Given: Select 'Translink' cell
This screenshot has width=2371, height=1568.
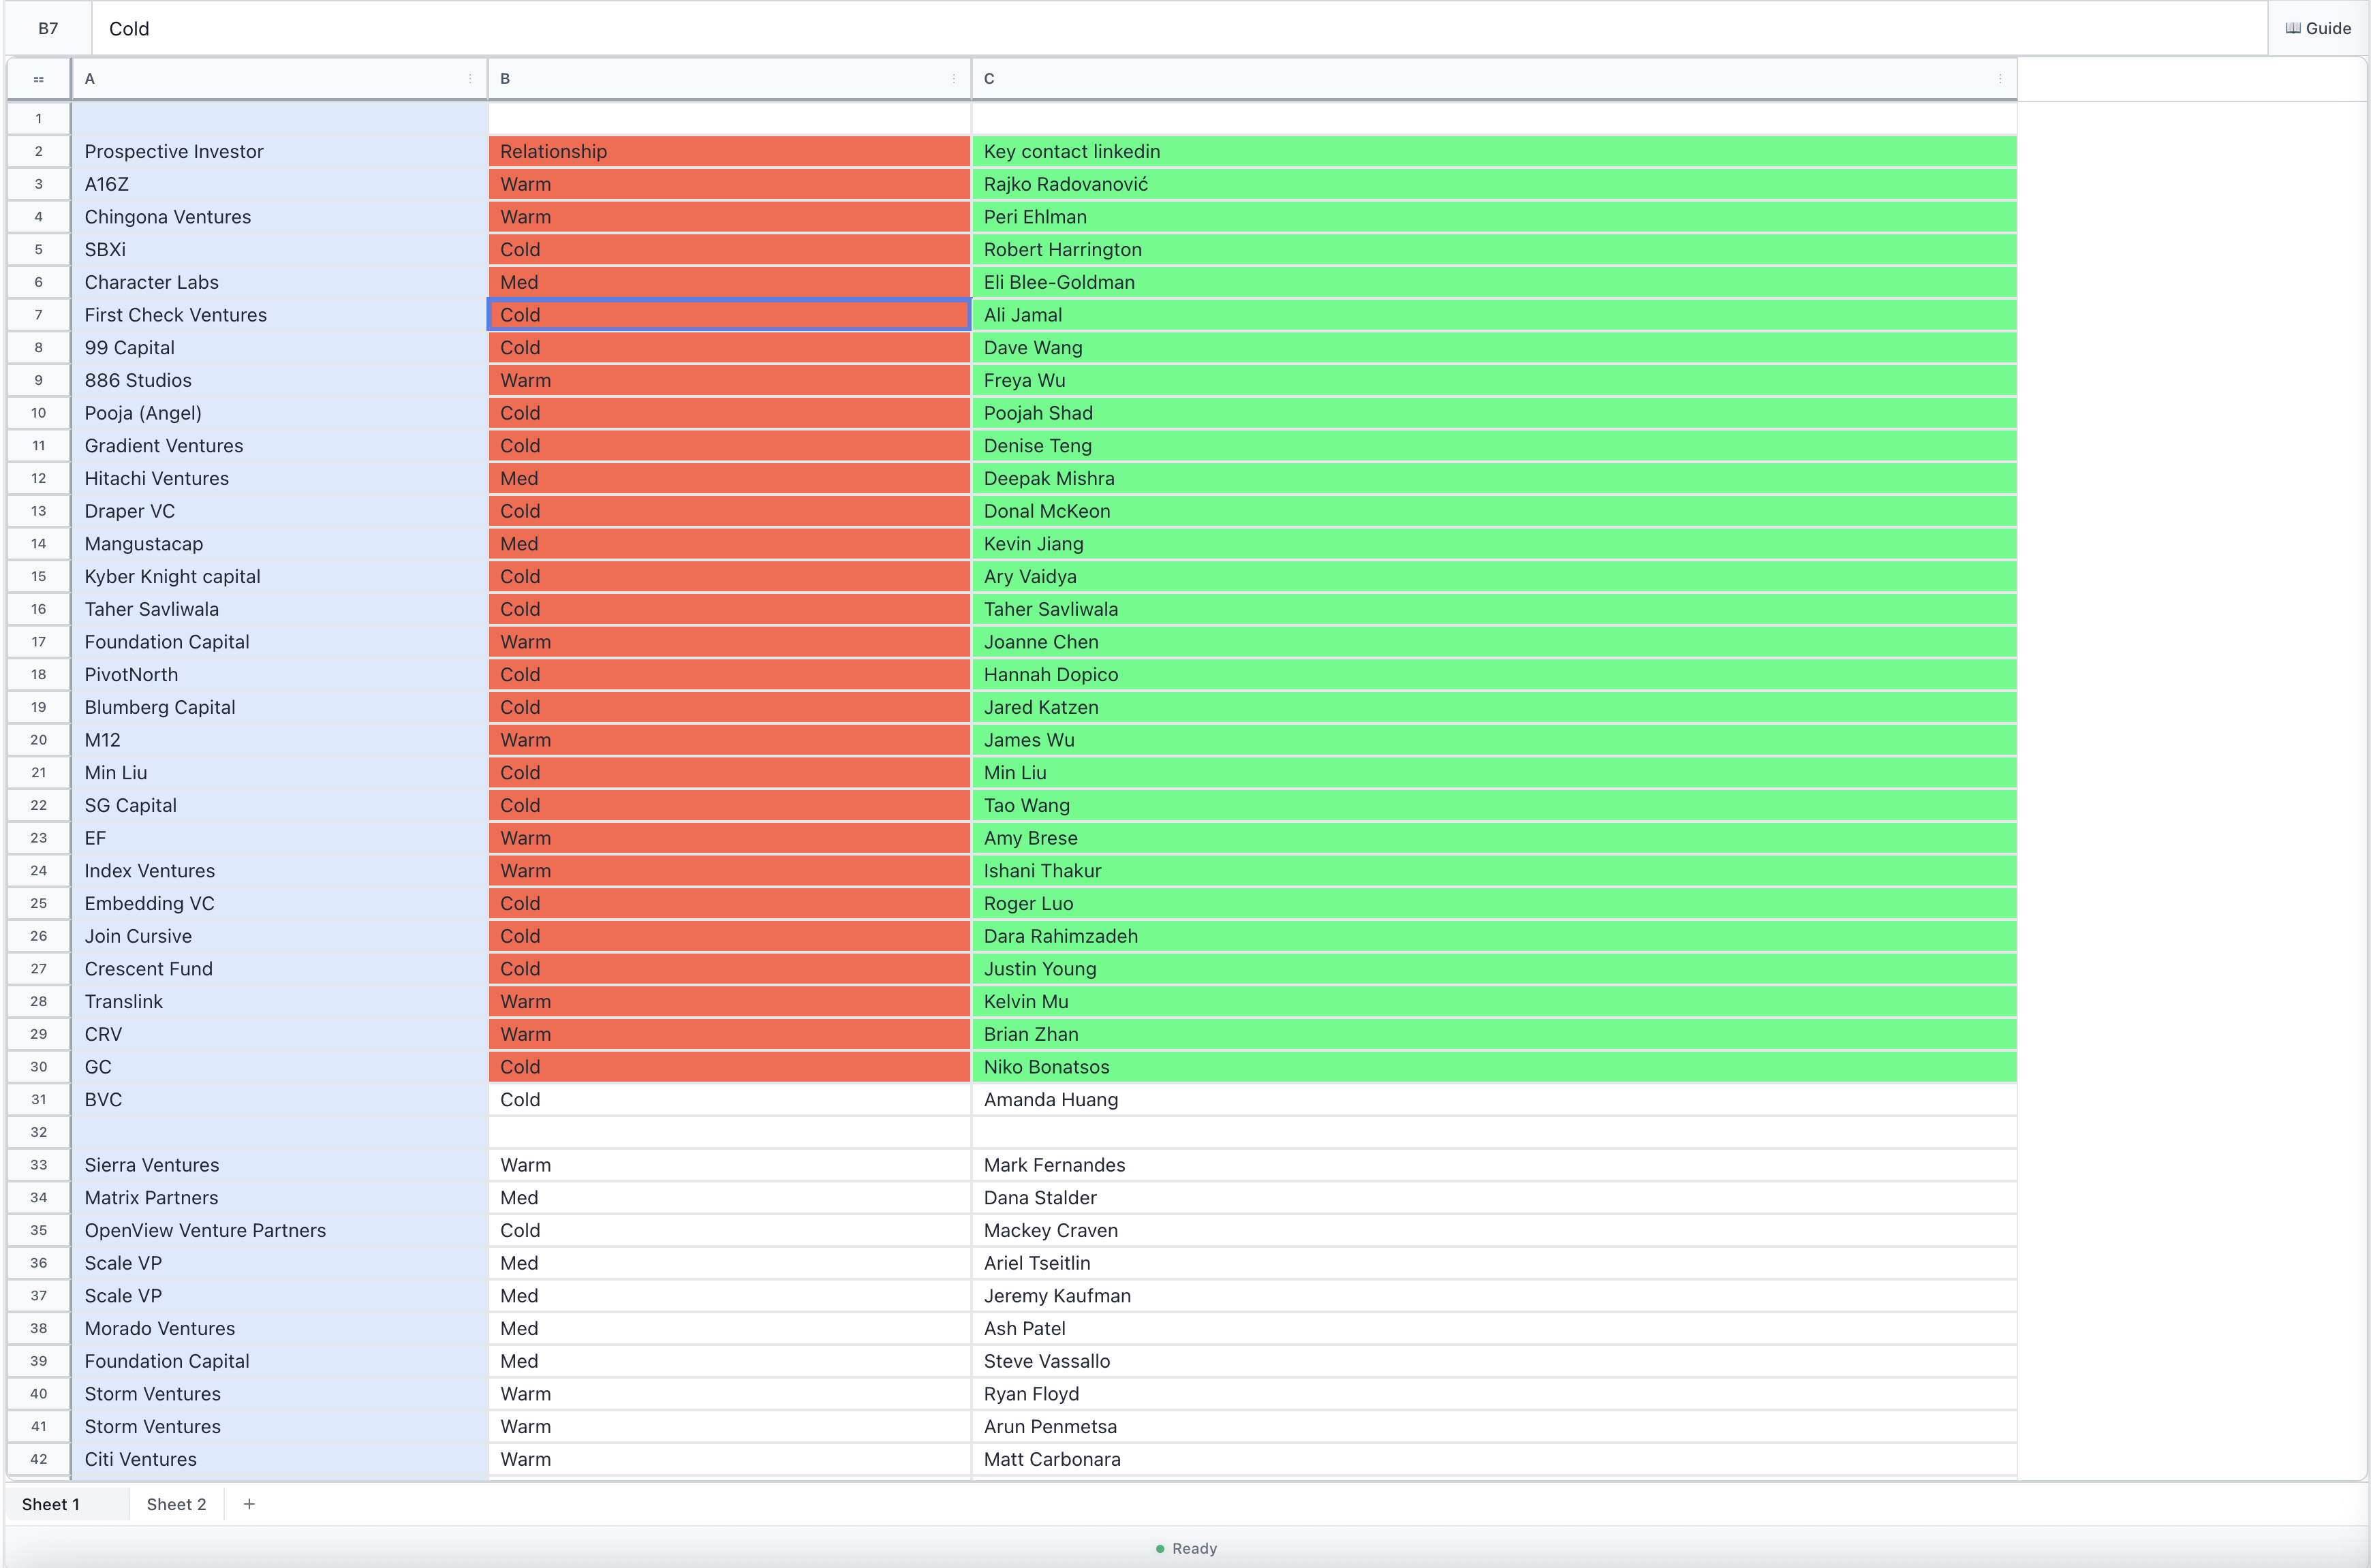Looking at the screenshot, I should tap(280, 1001).
